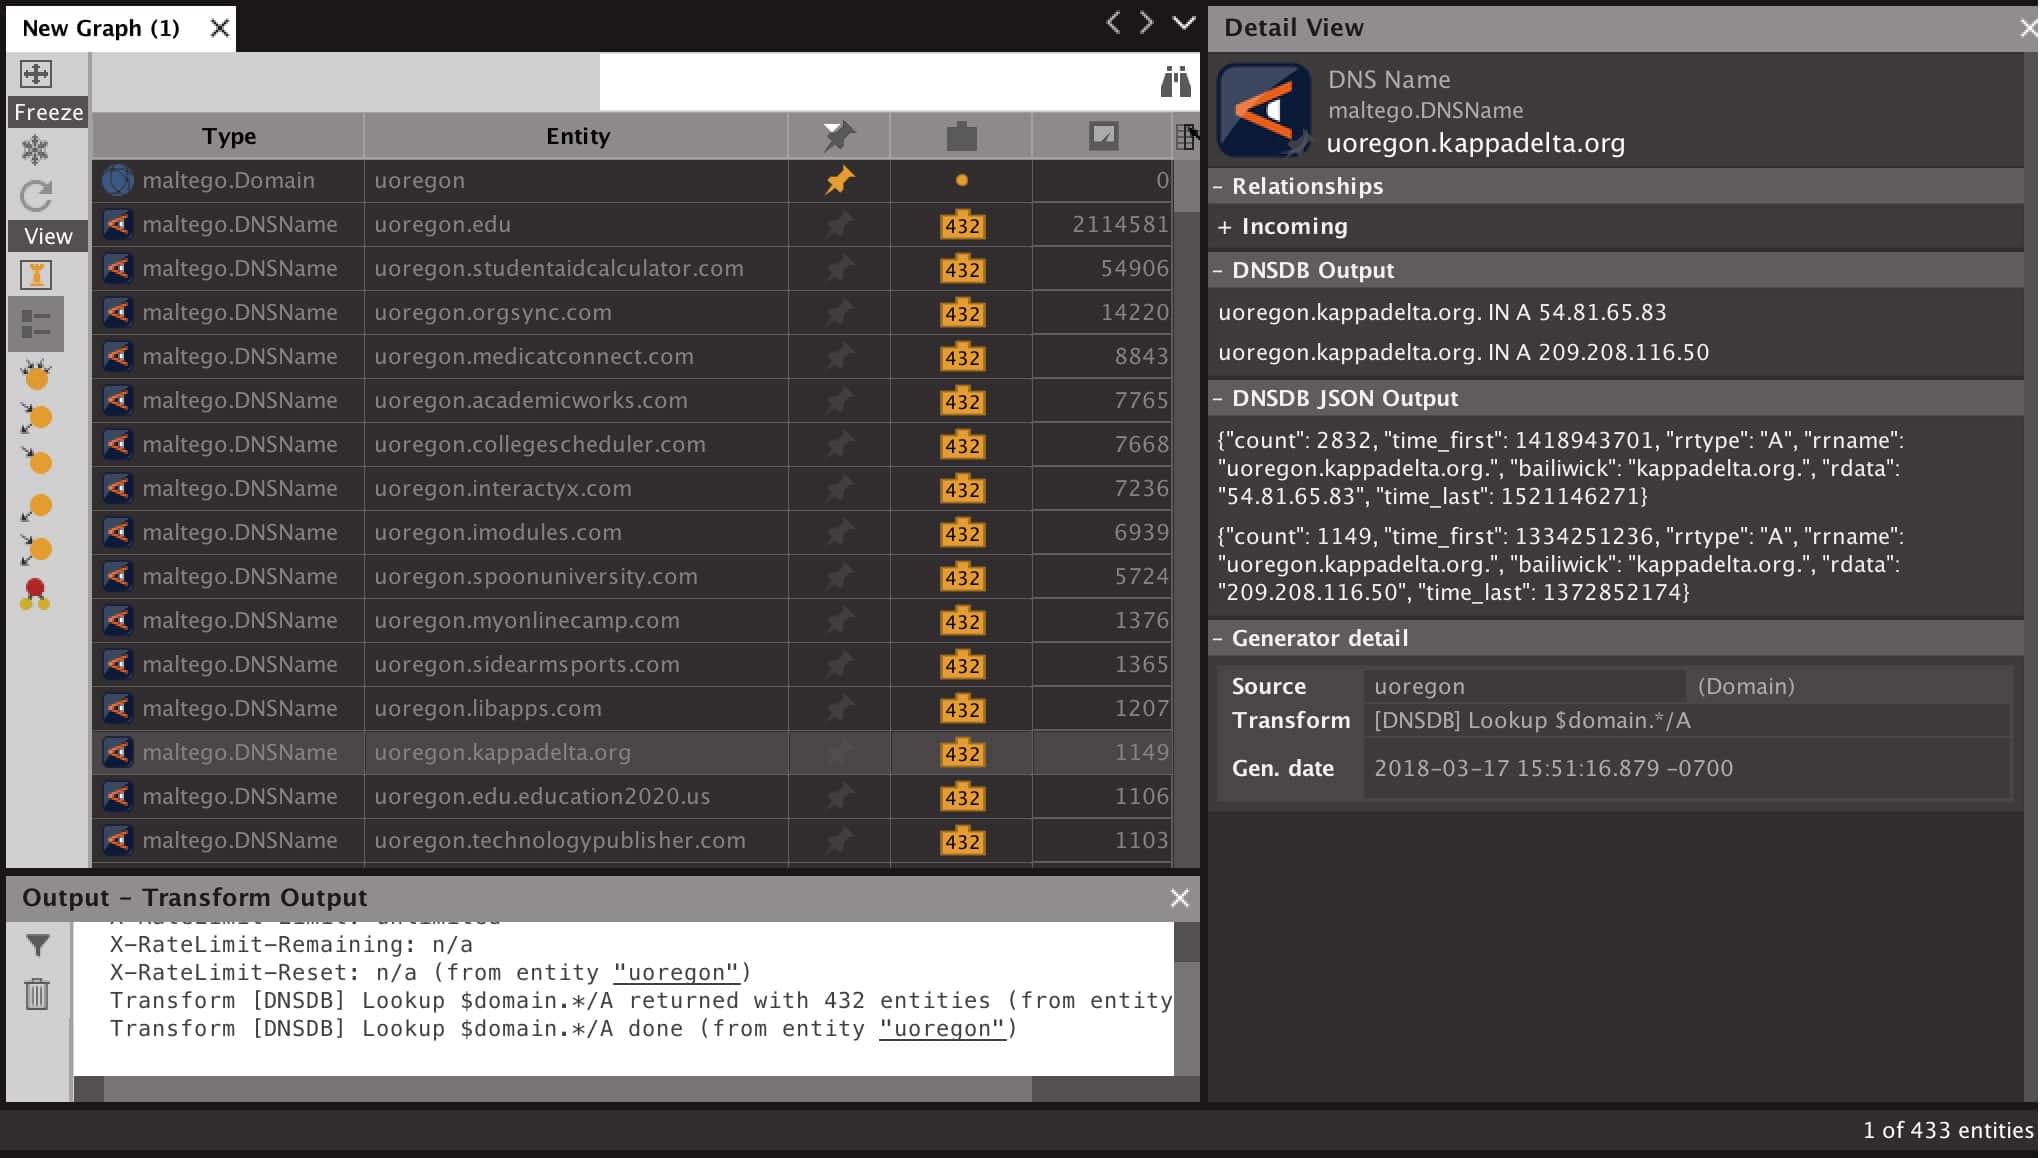Click the 432 badge in uoregon.kappadelta.org row
This screenshot has height=1158, width=2040.
tap(962, 754)
